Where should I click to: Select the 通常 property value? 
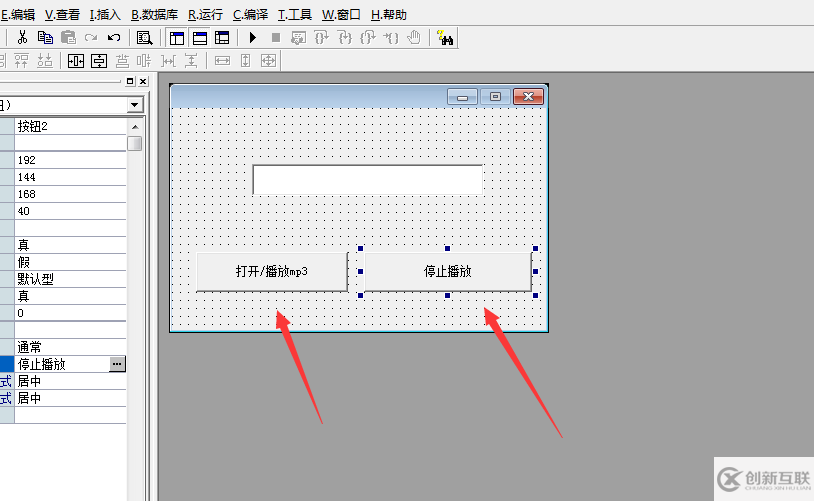click(x=70, y=347)
